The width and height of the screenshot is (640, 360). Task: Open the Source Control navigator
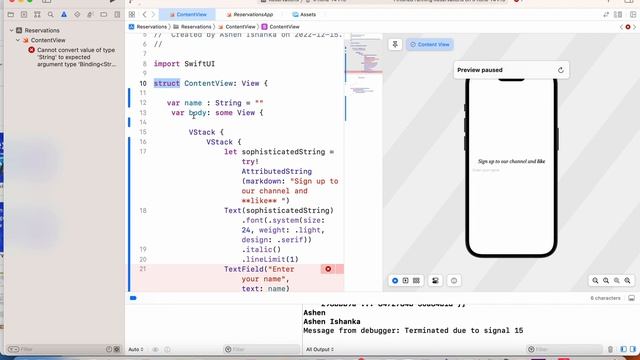[x=24, y=15]
